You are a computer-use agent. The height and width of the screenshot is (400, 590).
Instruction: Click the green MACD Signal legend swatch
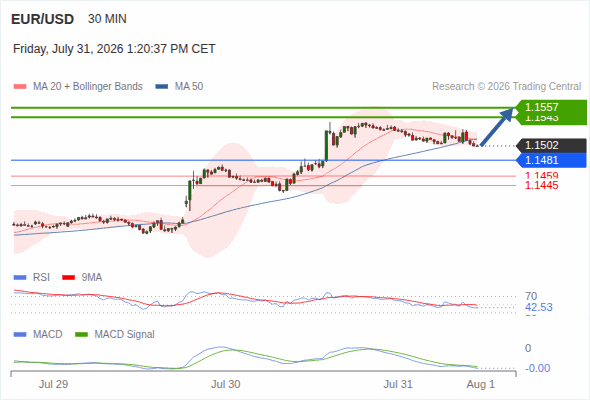tap(81, 335)
